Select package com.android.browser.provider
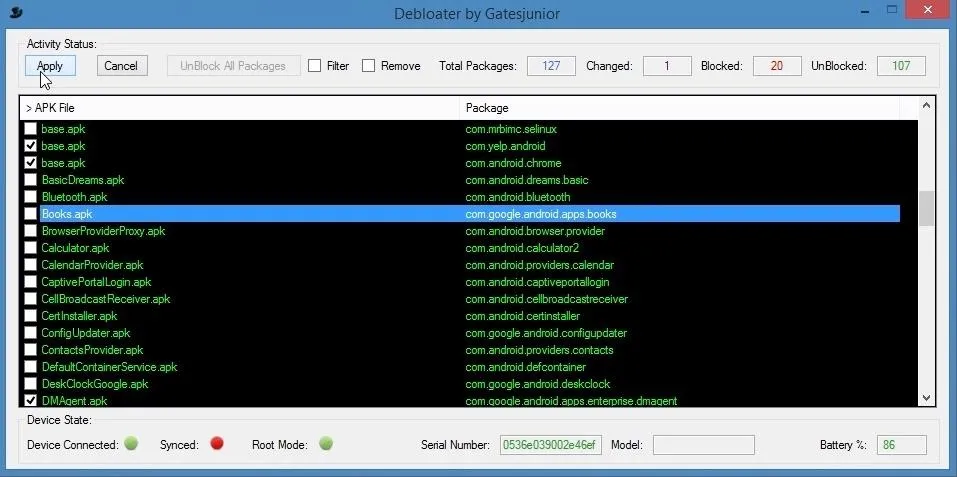 (x=535, y=231)
